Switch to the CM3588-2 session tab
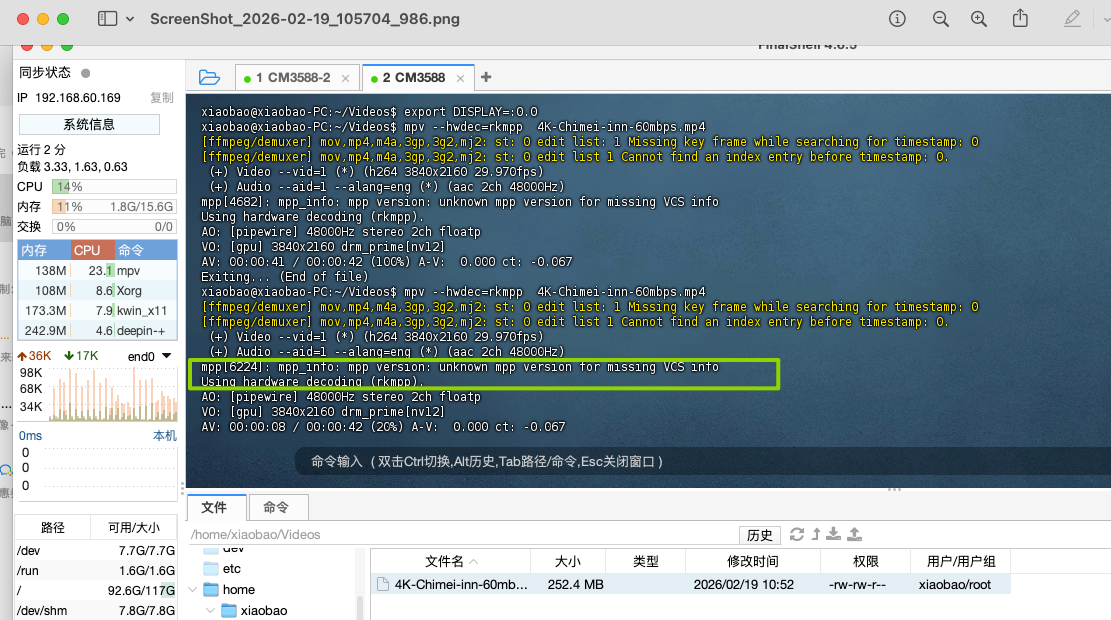 293,76
